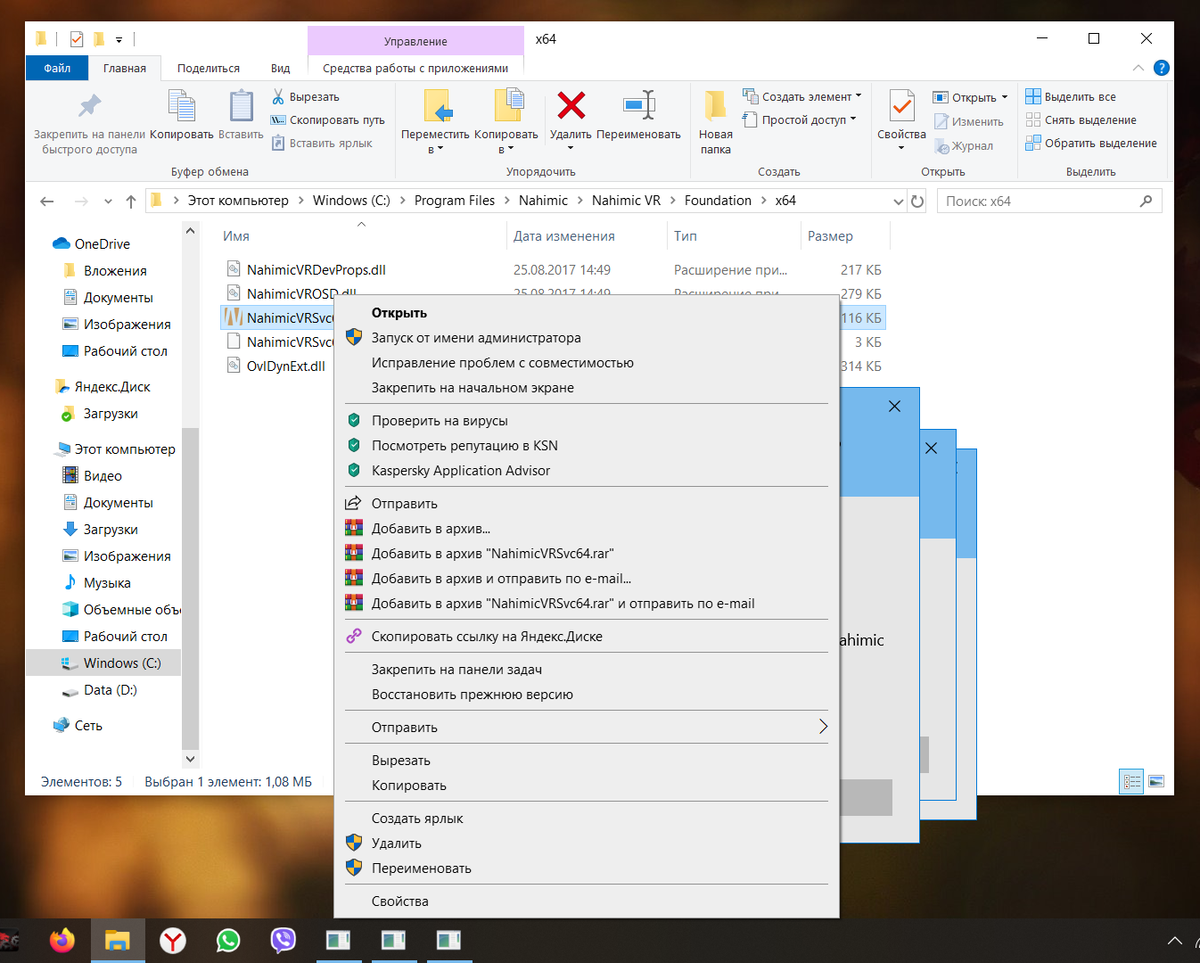Viewport: 1200px width, 963px height.
Task: Click Изменить in the ribbon
Action: point(968,122)
